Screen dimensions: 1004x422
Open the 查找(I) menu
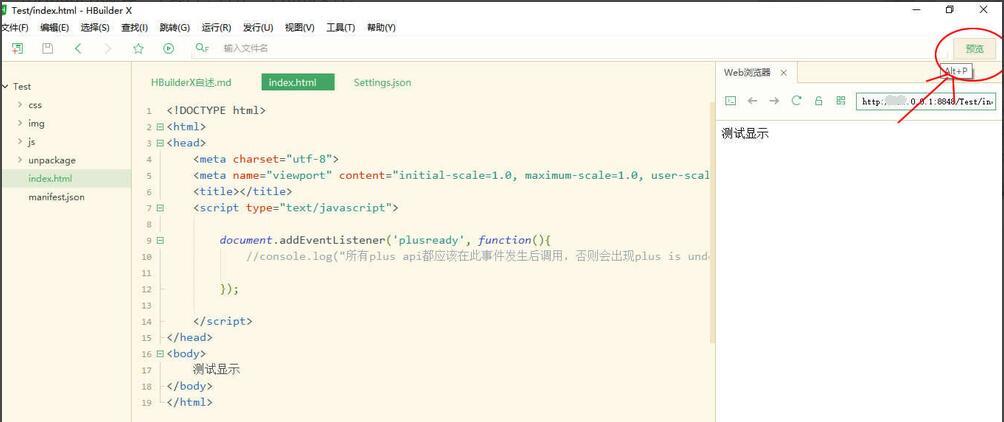[134, 28]
